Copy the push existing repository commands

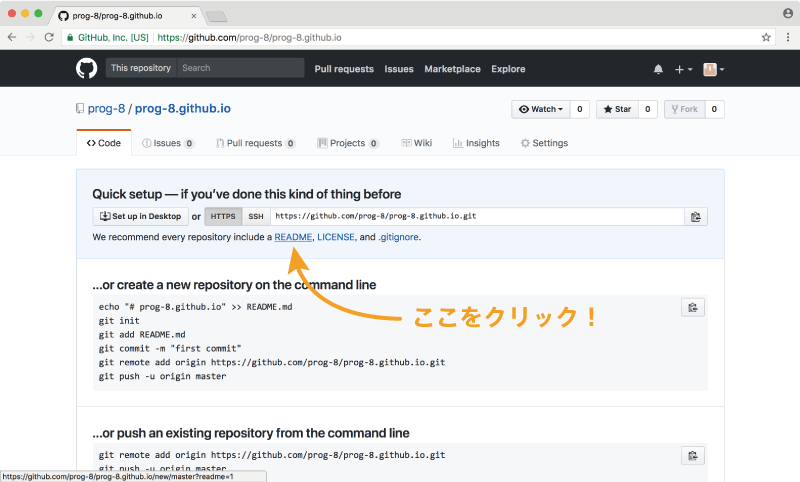click(693, 455)
